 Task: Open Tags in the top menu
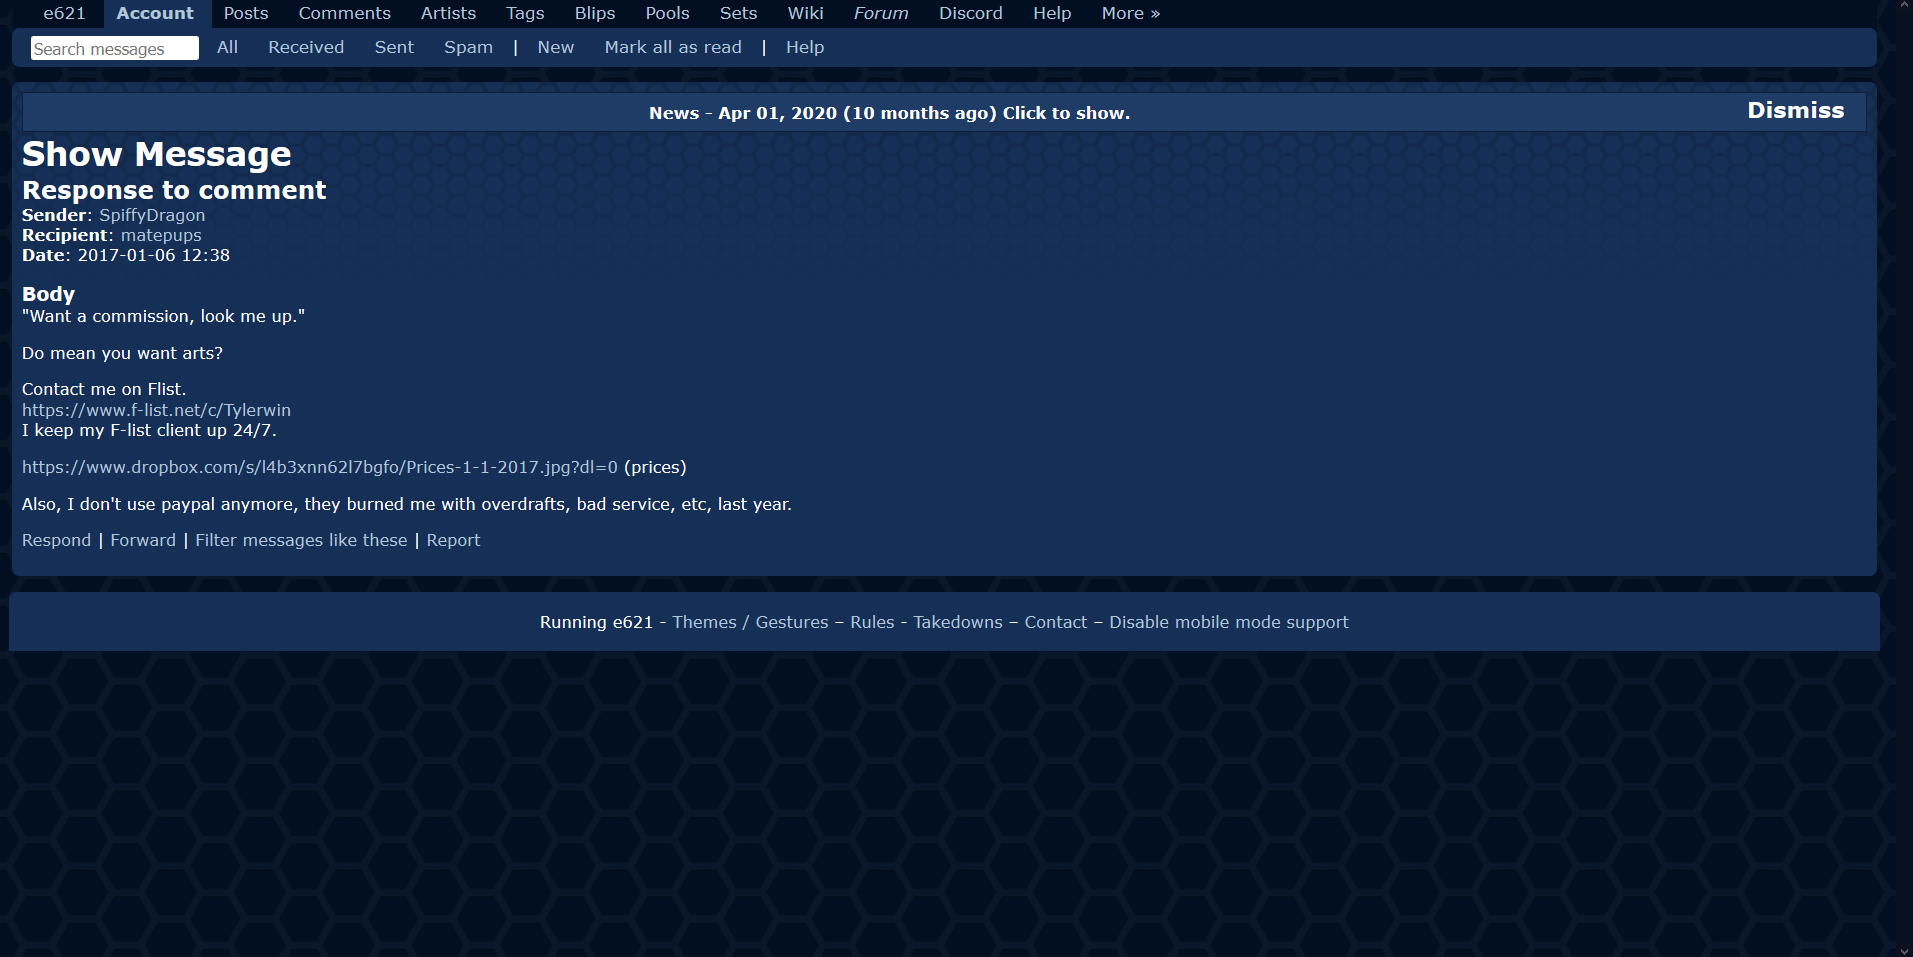pyautogui.click(x=525, y=13)
